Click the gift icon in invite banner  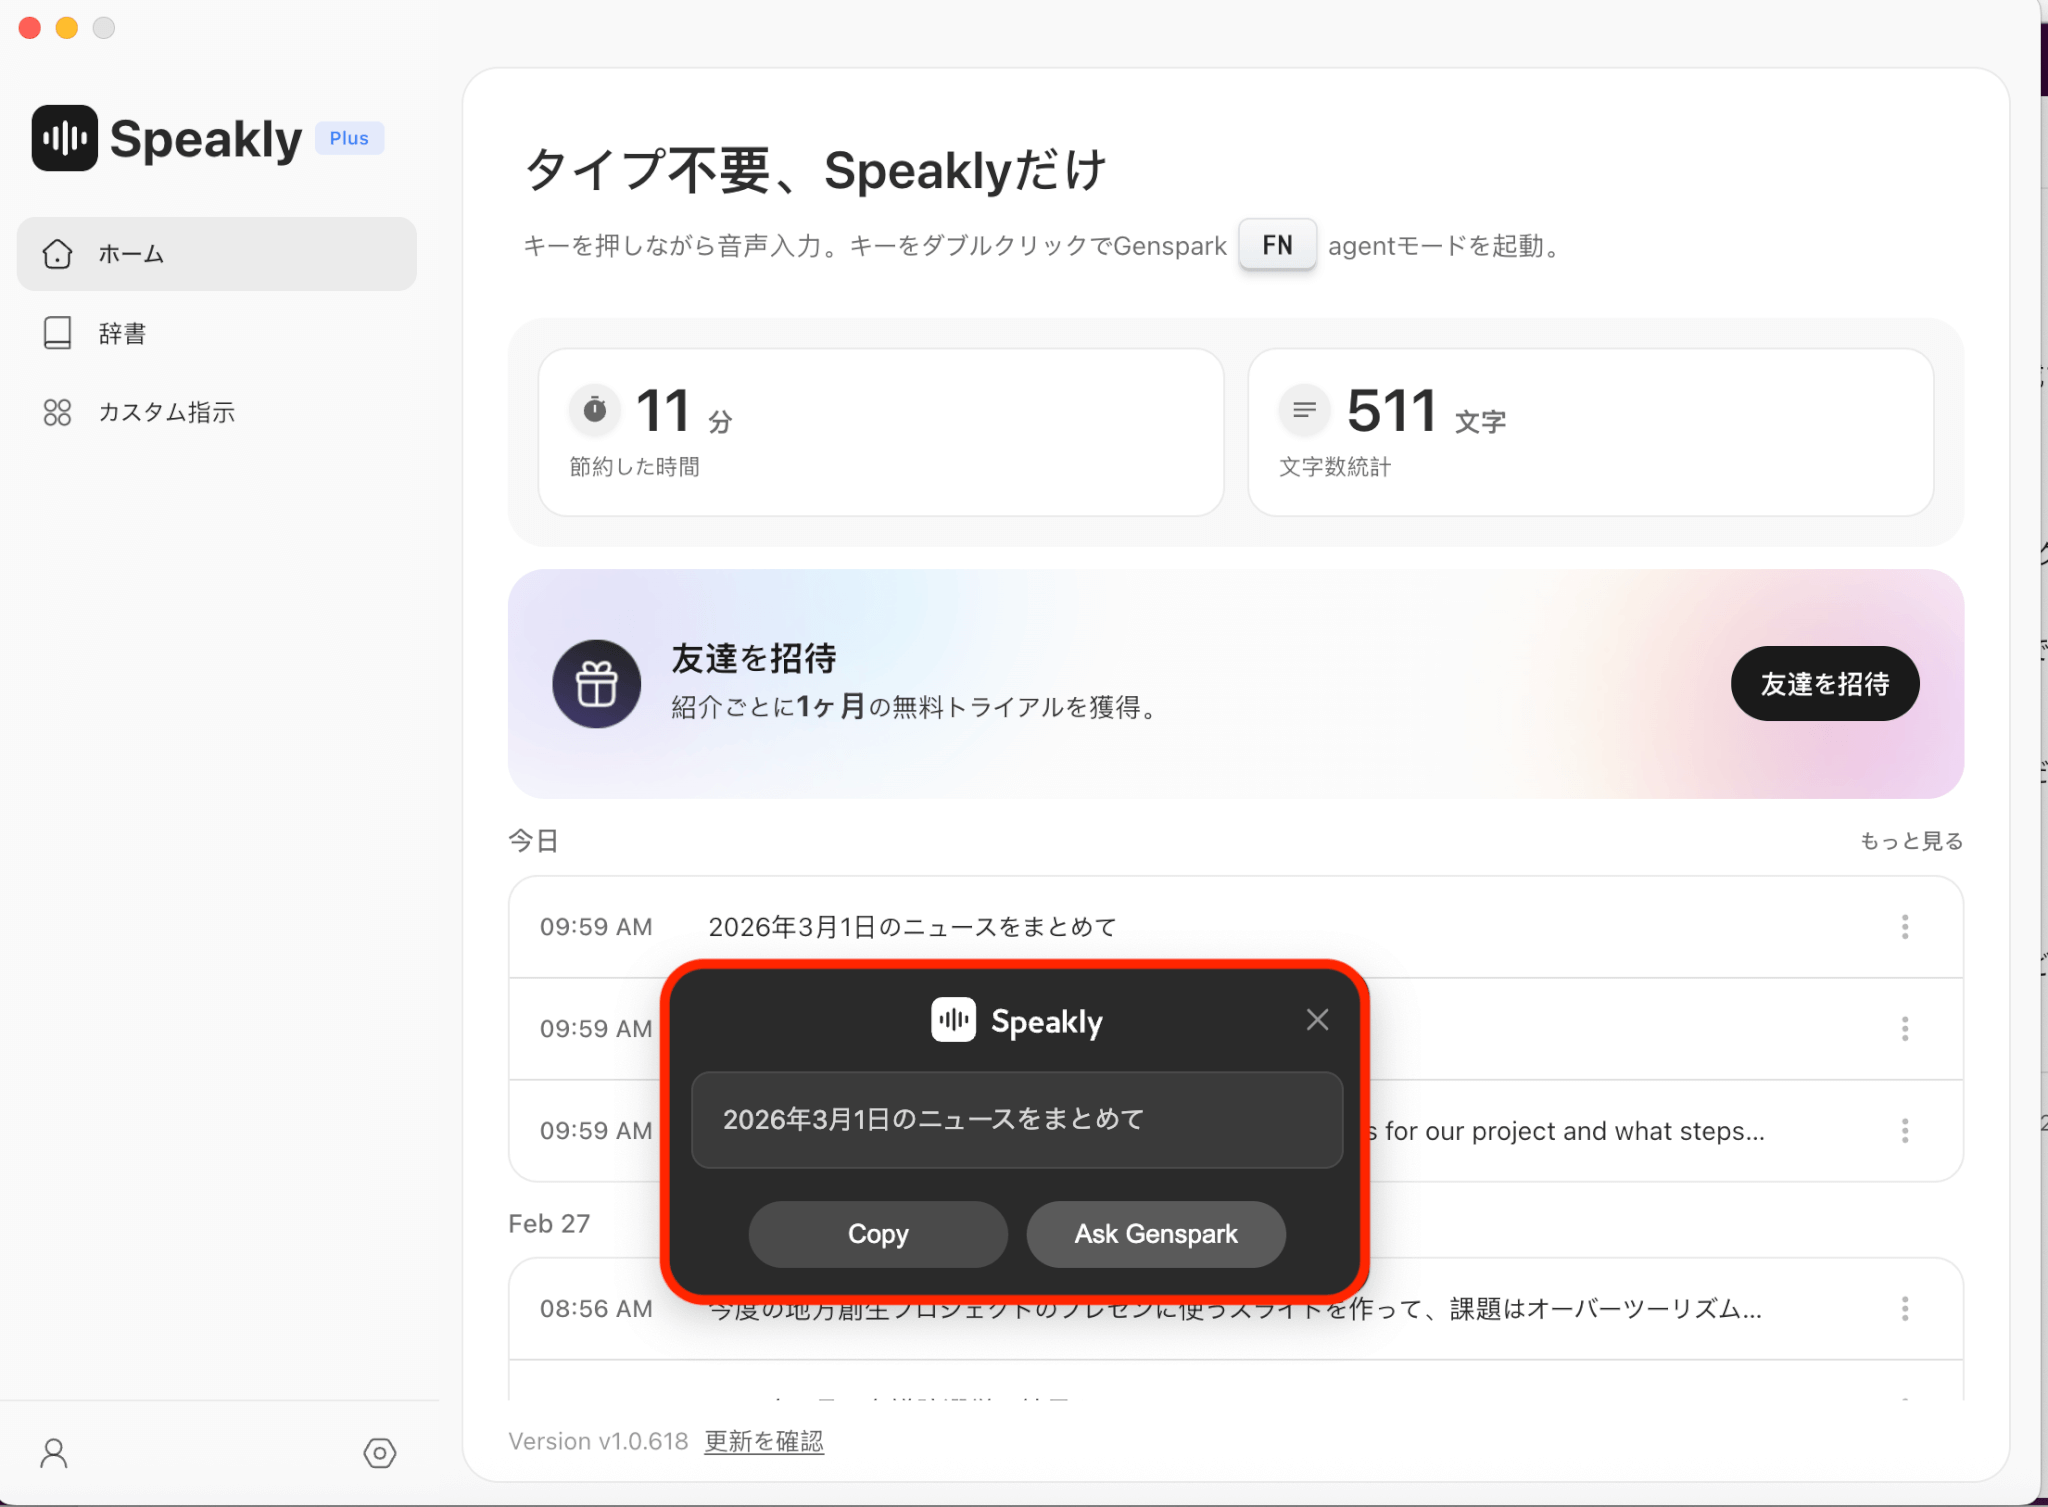point(596,684)
